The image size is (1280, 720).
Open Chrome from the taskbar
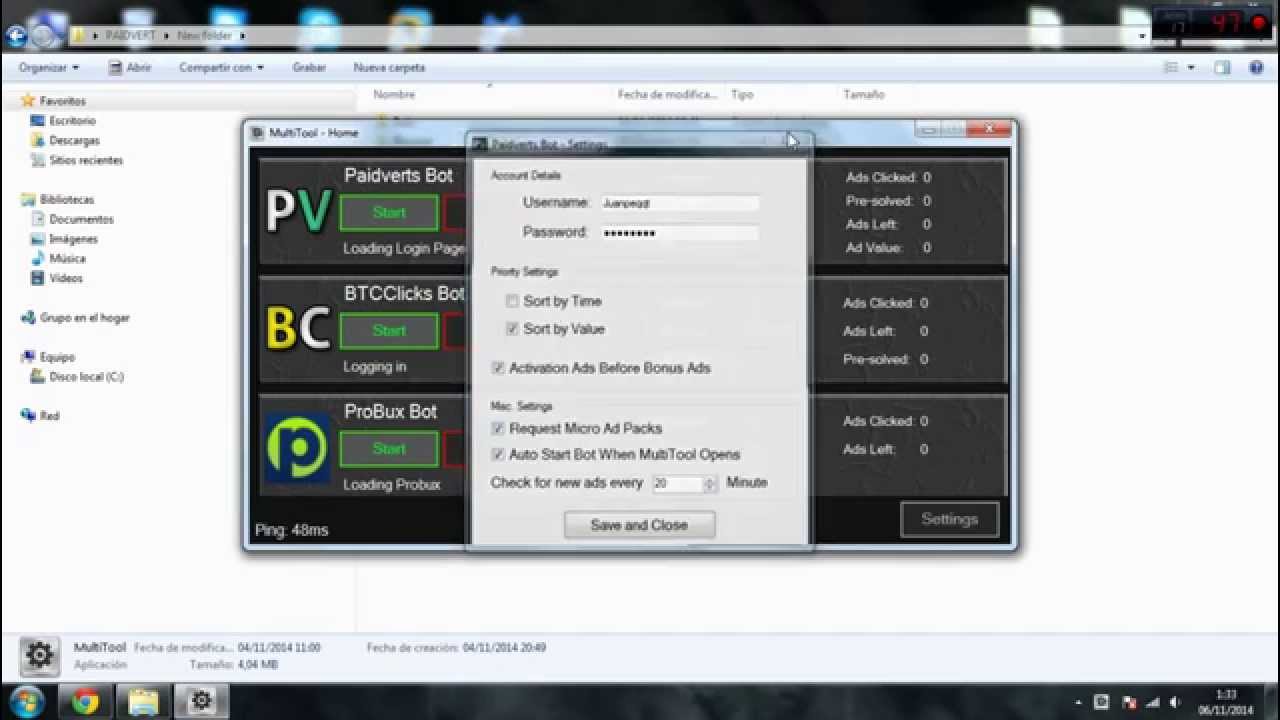(x=86, y=701)
